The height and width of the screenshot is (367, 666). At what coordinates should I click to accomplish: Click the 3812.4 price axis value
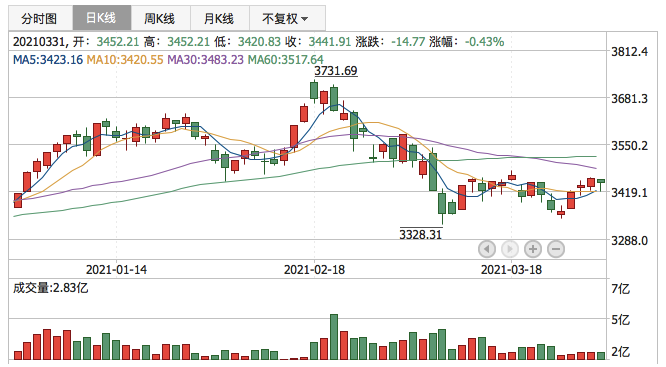tap(629, 52)
